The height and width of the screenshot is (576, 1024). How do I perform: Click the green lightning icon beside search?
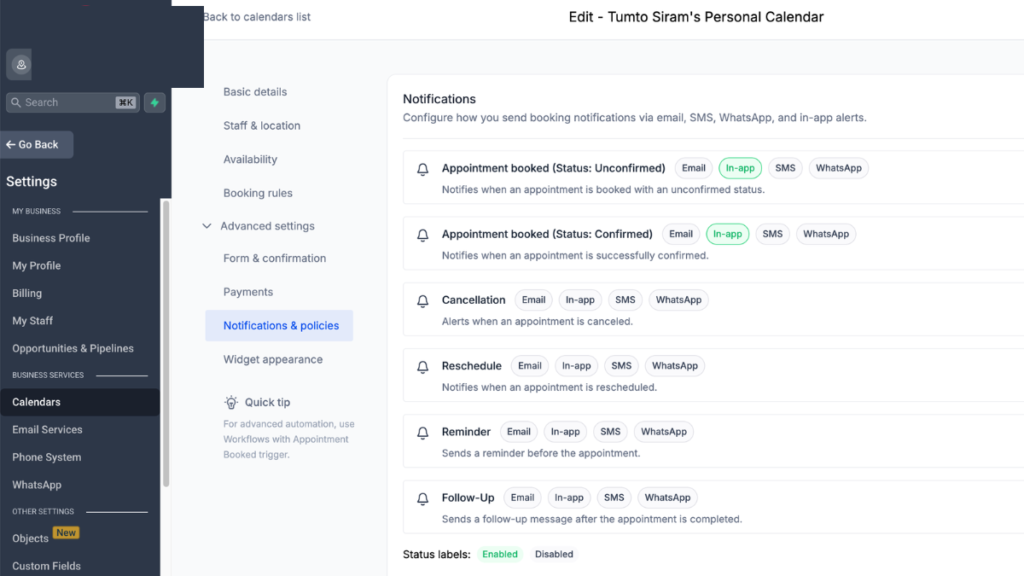(x=153, y=102)
